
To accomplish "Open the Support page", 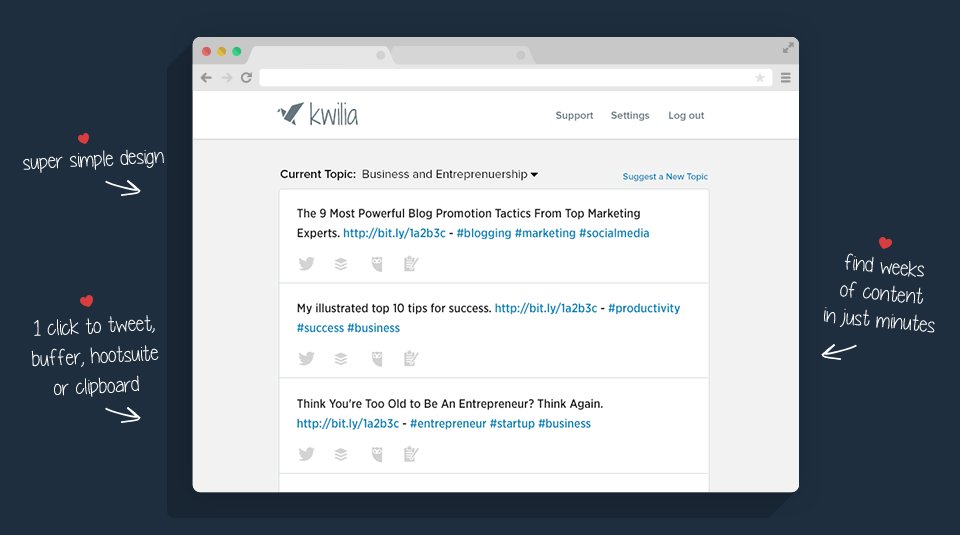I will (x=574, y=115).
